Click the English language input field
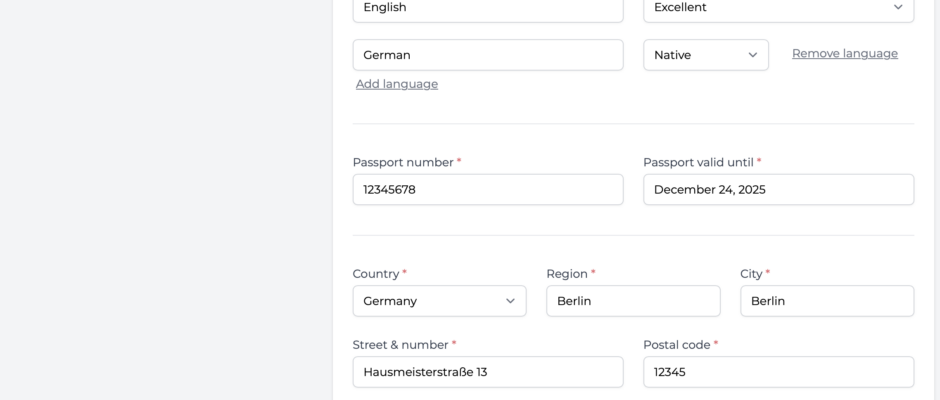940x400 pixels. [487, 8]
